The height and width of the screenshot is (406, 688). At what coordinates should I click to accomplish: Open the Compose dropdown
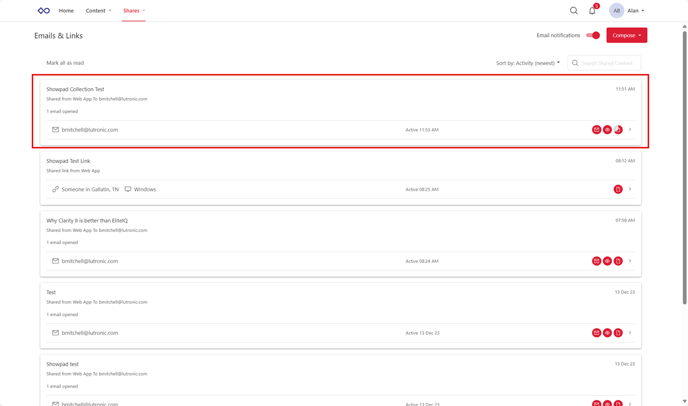pyautogui.click(x=627, y=35)
